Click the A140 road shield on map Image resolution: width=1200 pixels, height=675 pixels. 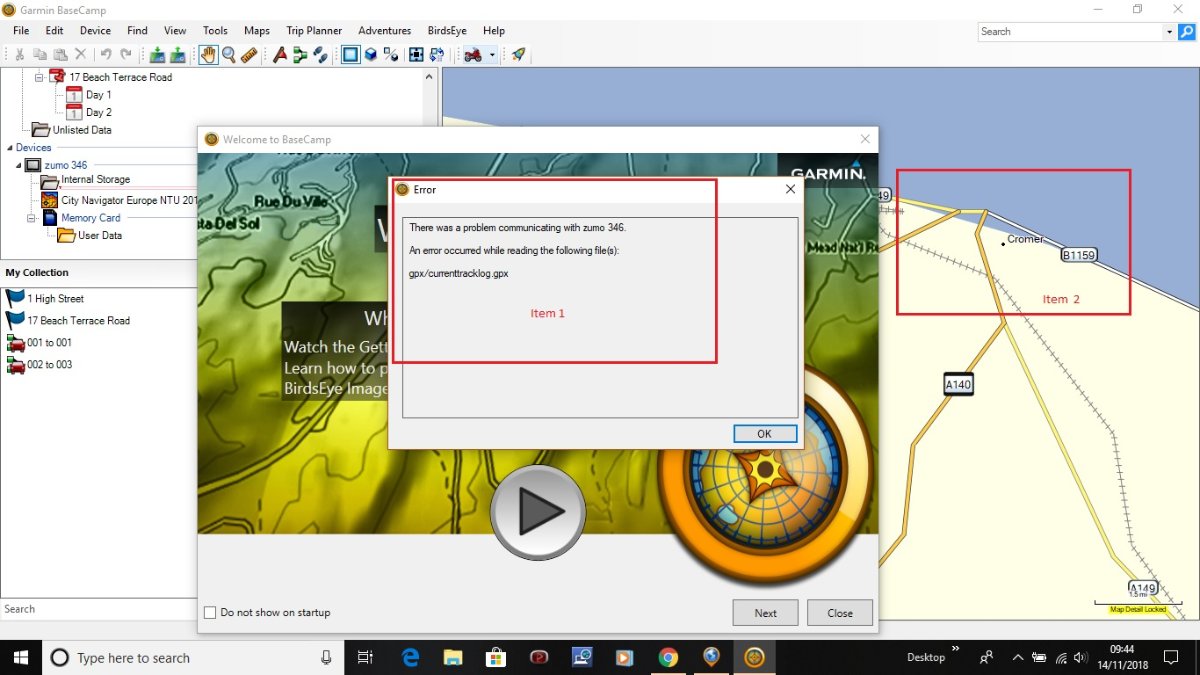click(958, 384)
